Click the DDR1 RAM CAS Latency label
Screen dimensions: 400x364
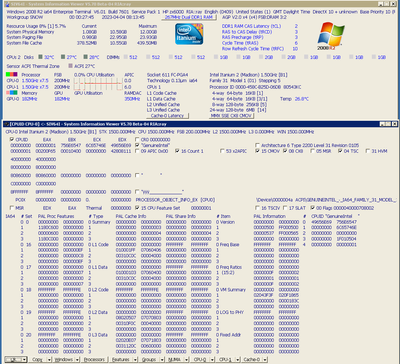click(x=251, y=26)
